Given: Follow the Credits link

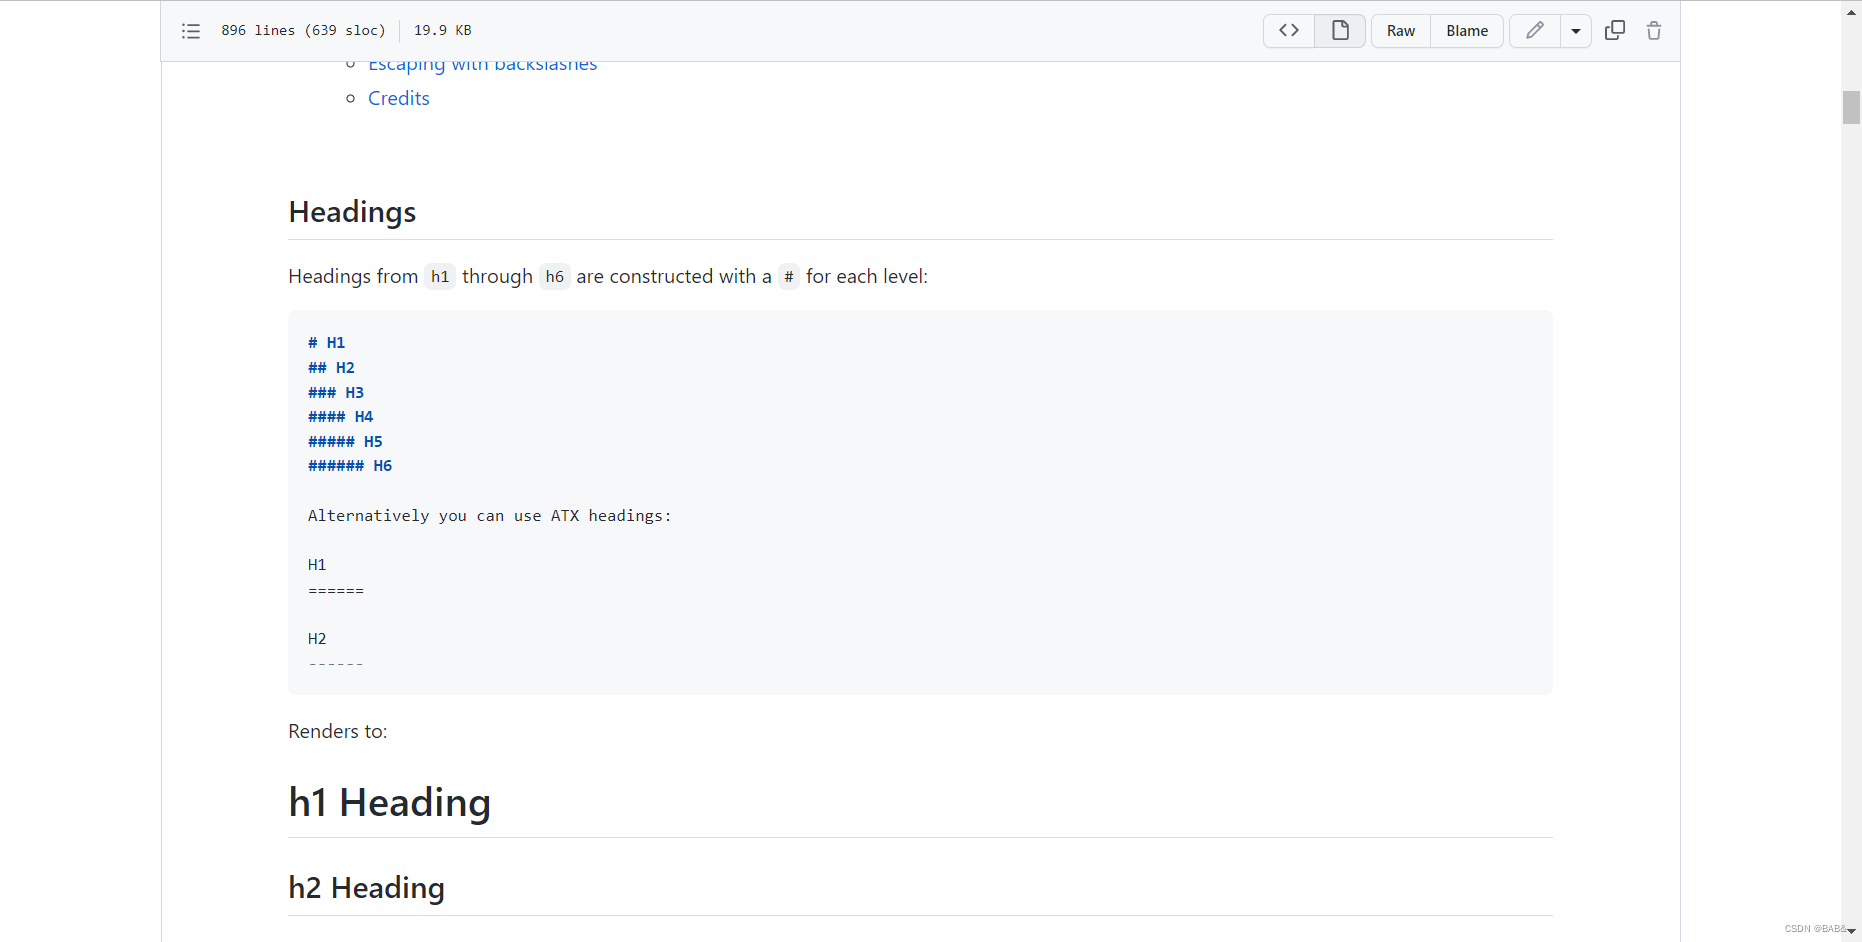Looking at the screenshot, I should [399, 98].
